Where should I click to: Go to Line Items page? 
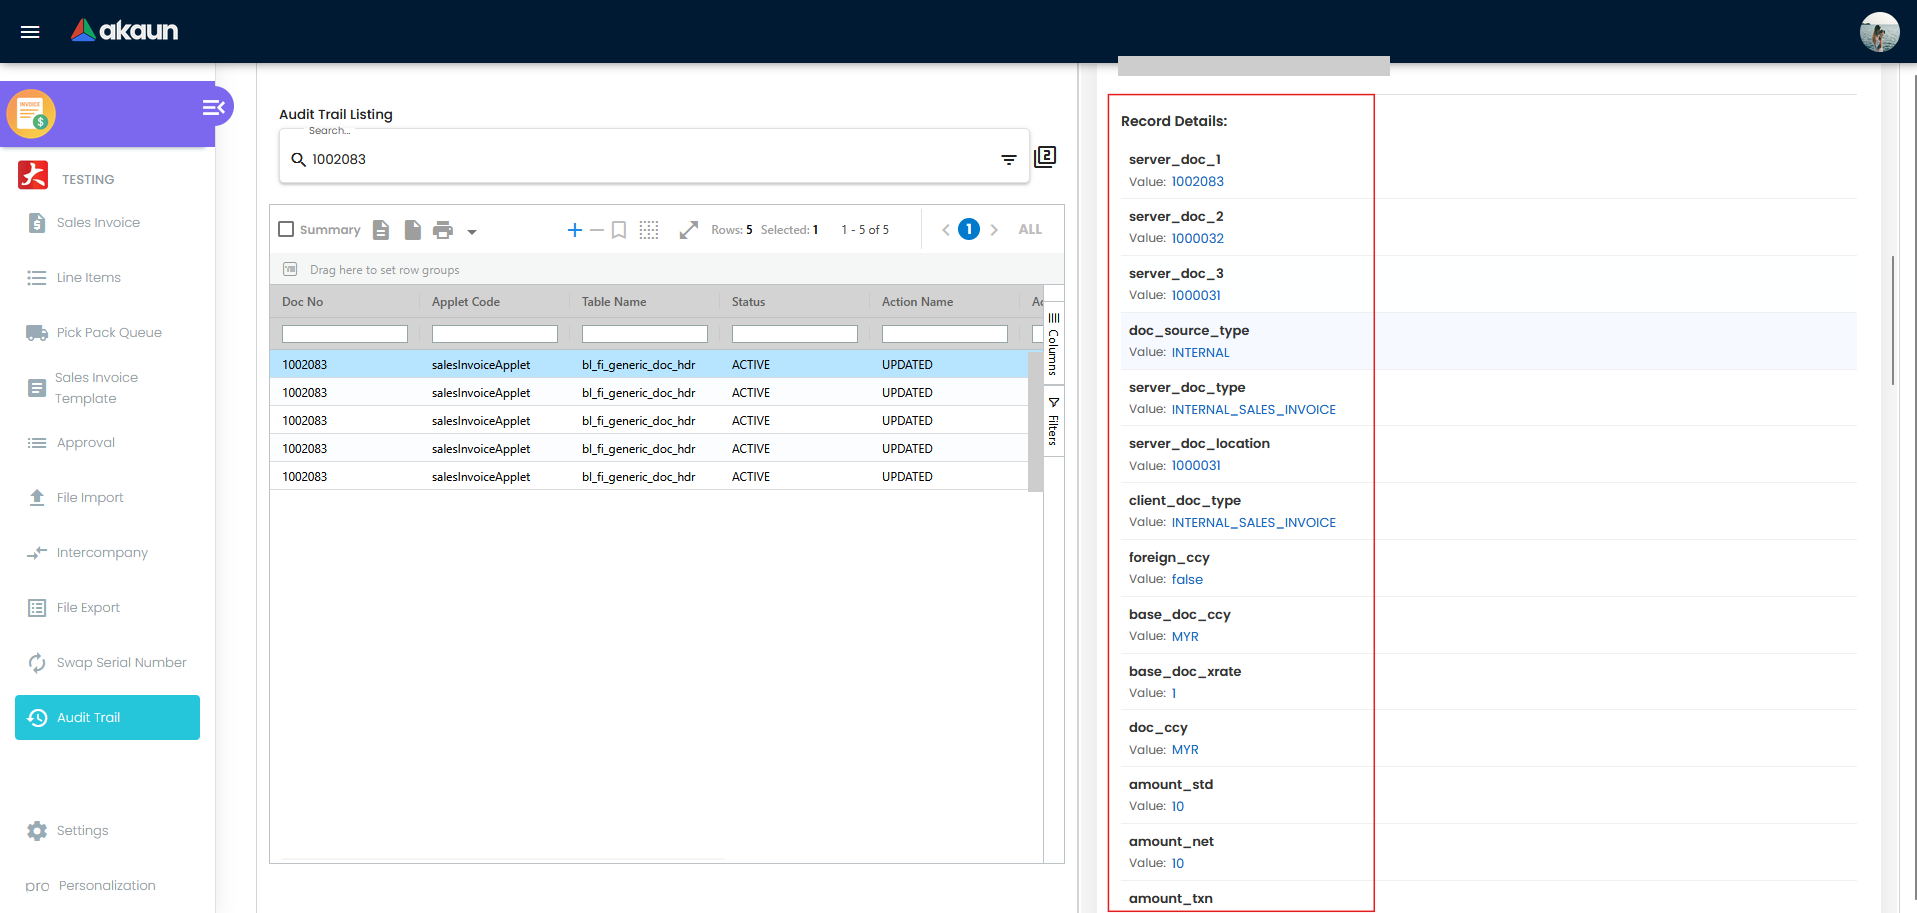tap(88, 278)
